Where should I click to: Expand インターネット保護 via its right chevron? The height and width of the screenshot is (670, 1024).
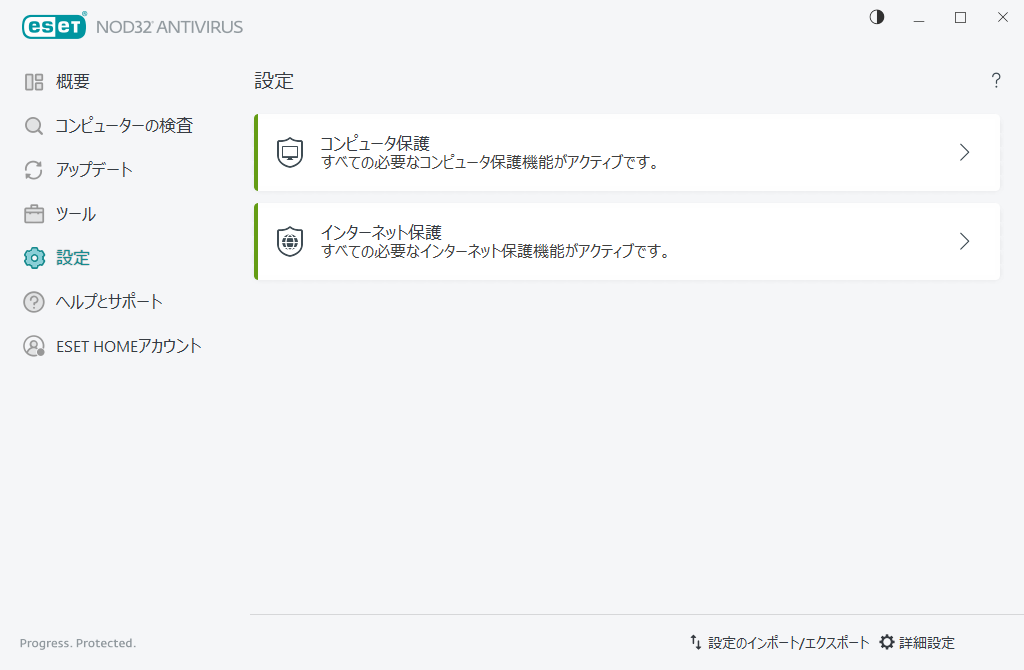[x=963, y=241]
